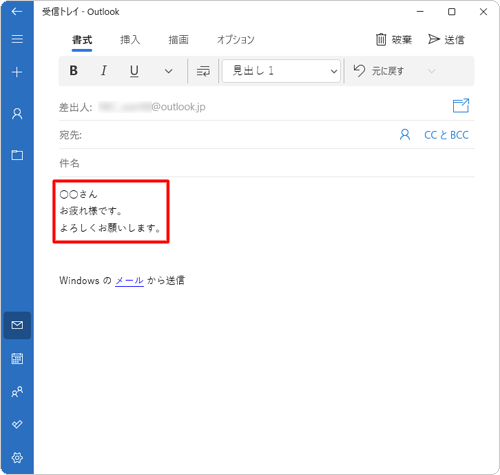500x475 pixels.
Task: Create new mail with plus icon
Action: tap(17, 72)
